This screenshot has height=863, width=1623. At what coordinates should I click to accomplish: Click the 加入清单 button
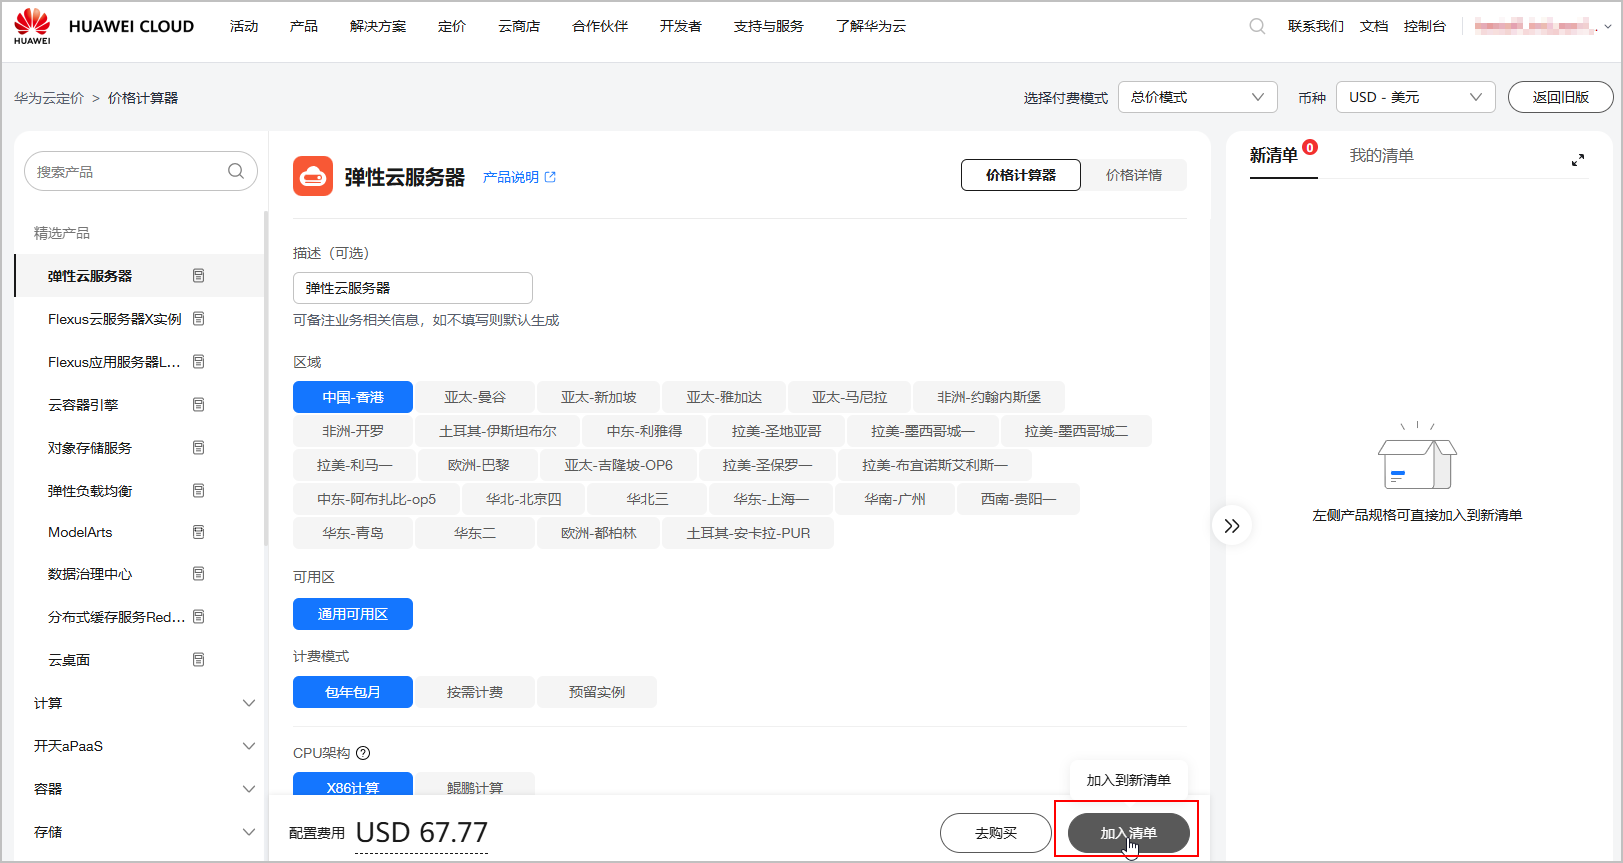[x=1129, y=833]
